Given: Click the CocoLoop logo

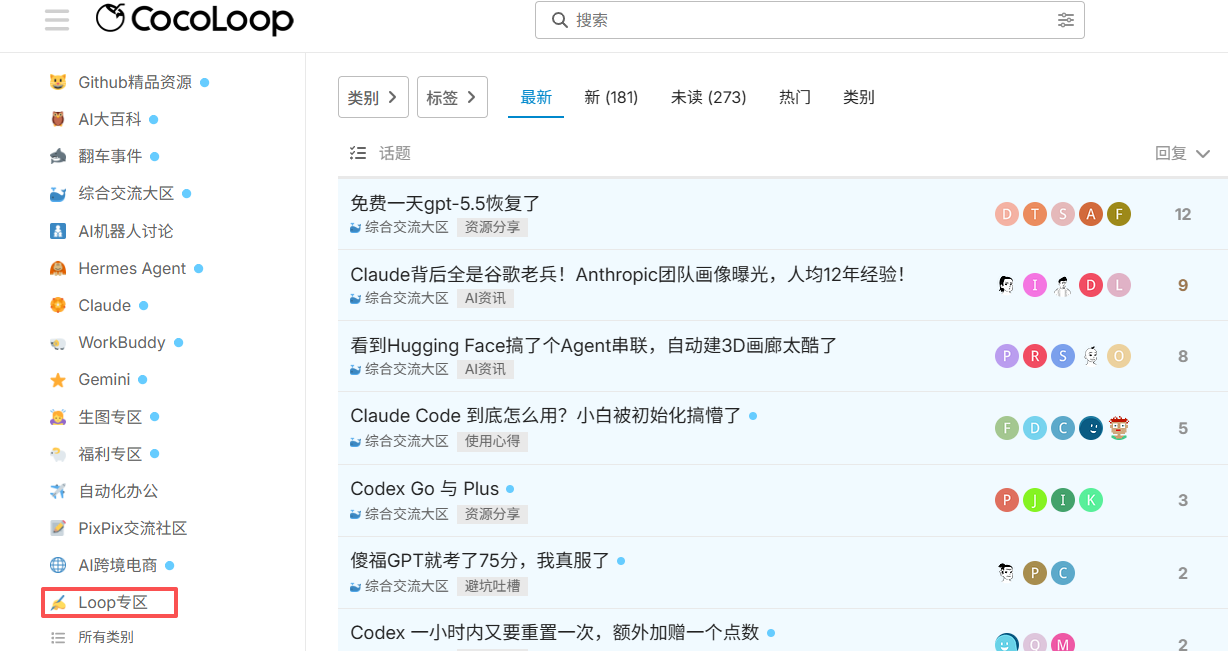Looking at the screenshot, I should pyautogui.click(x=194, y=19).
